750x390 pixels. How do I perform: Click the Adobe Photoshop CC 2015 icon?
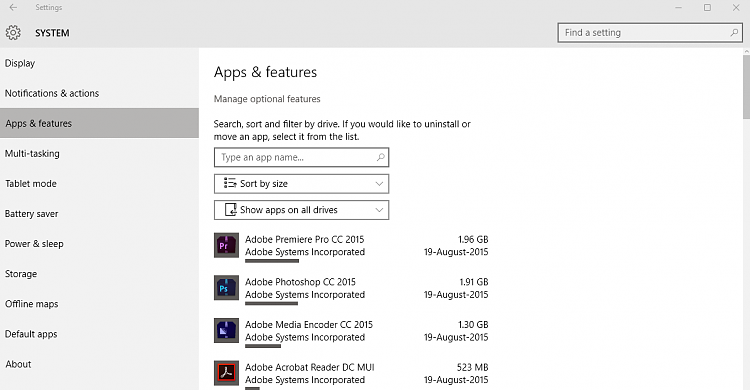click(x=226, y=288)
